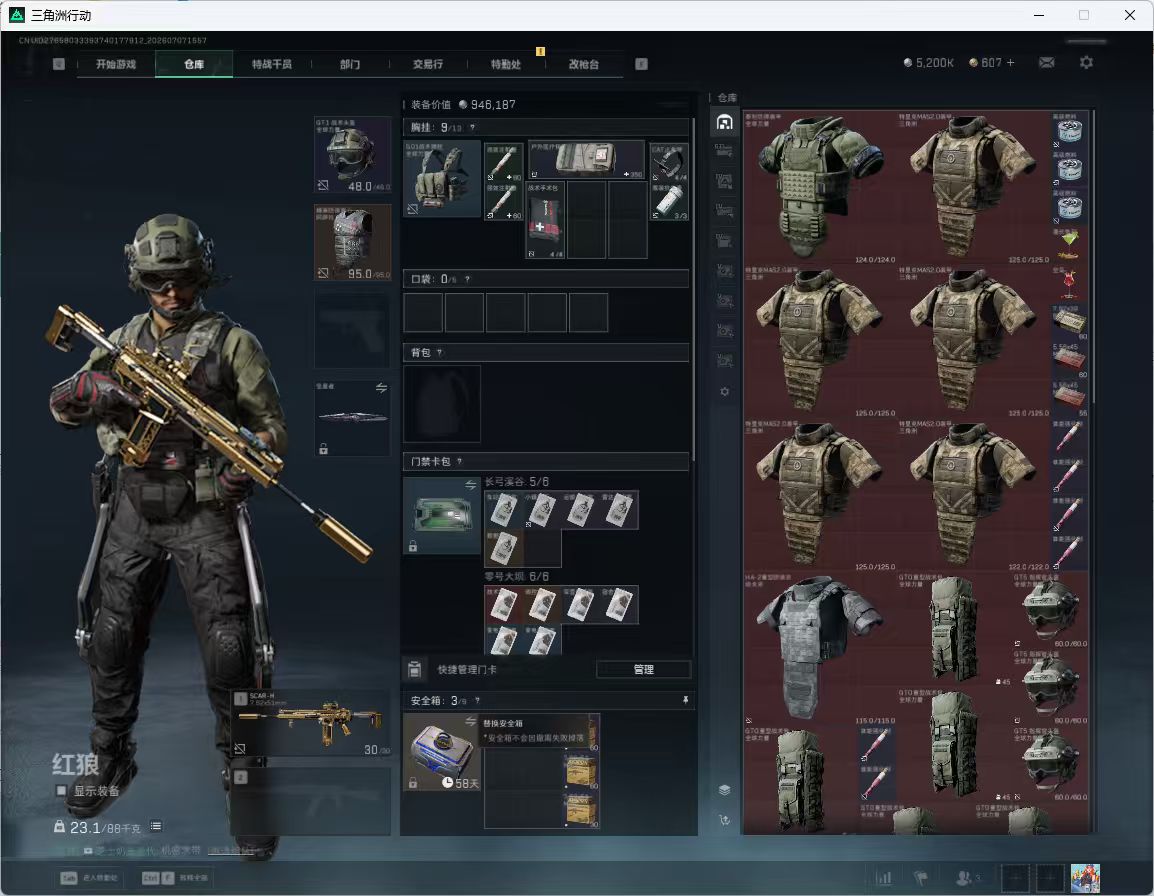This screenshot has height=896, width=1154.
Task: Open warehouse sidebar gear settings
Action: click(x=724, y=392)
